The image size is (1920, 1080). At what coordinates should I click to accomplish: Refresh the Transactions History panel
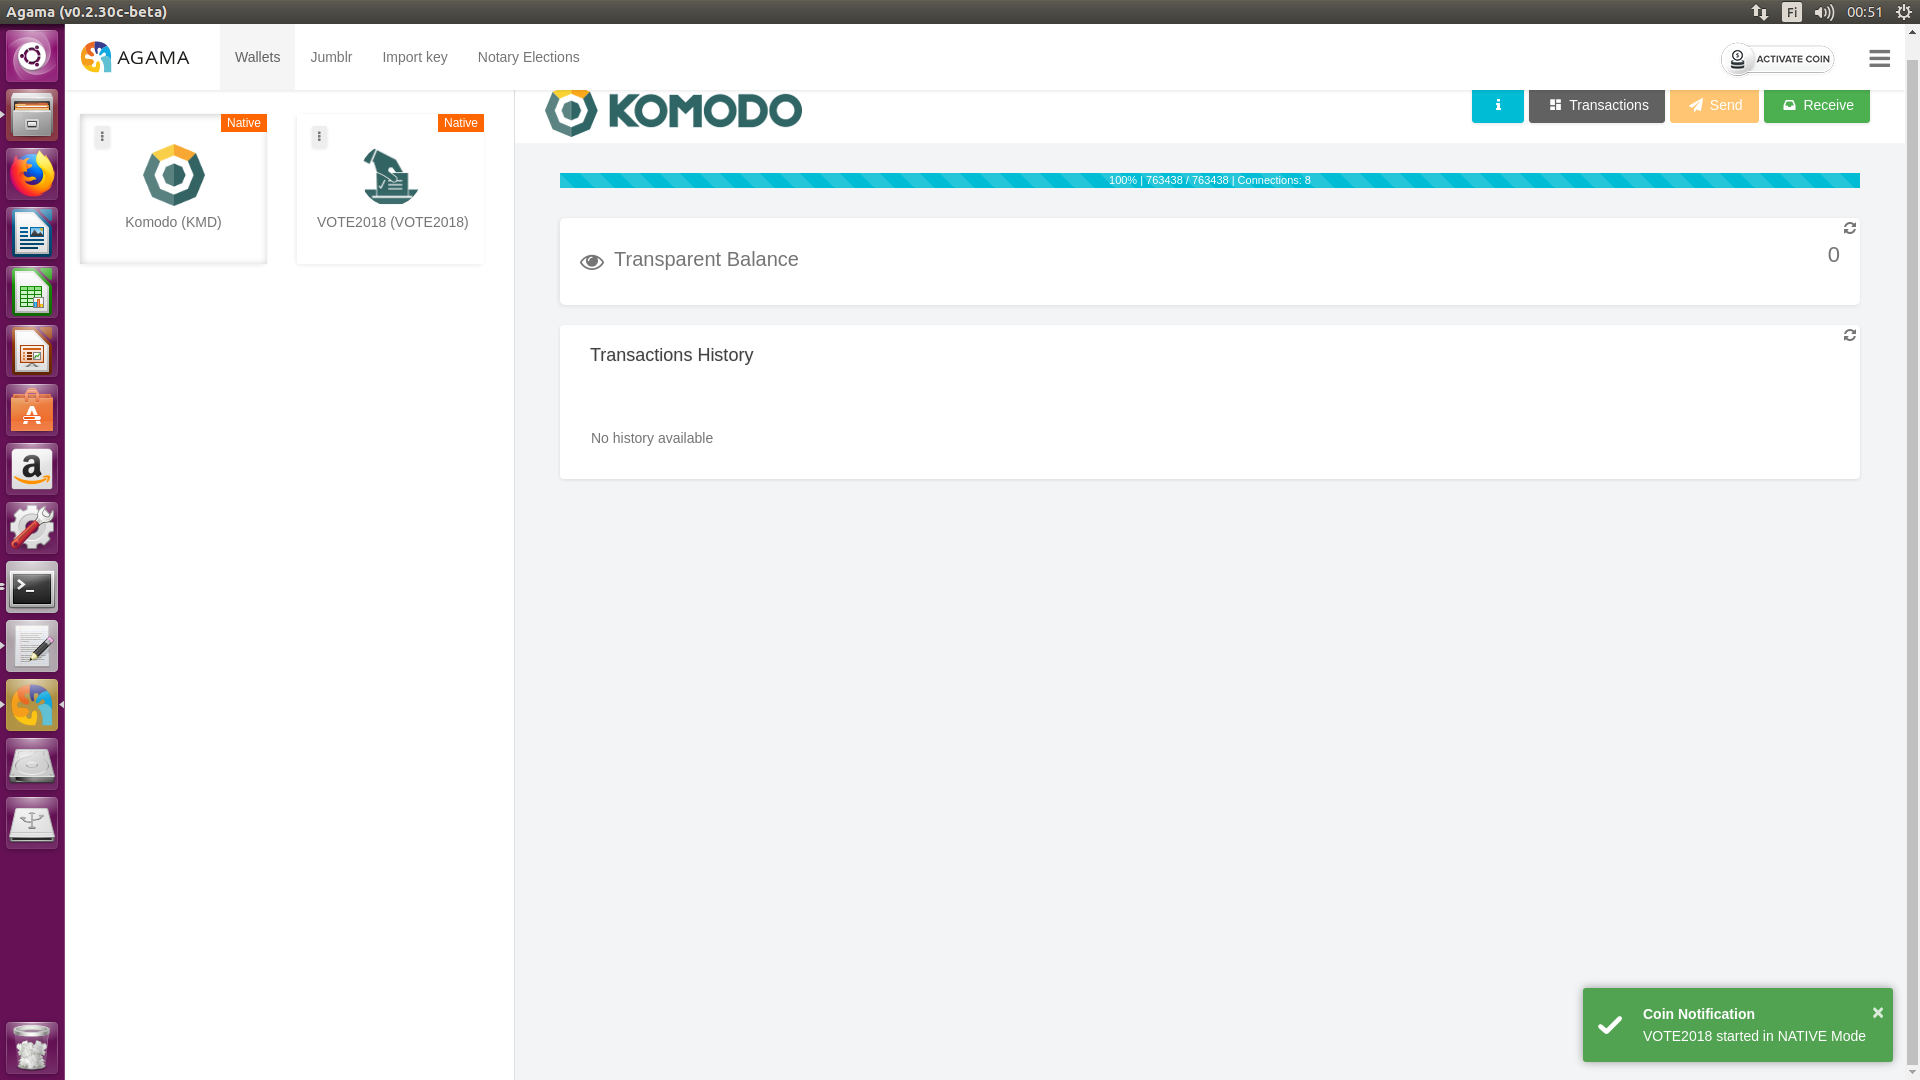click(x=1849, y=336)
